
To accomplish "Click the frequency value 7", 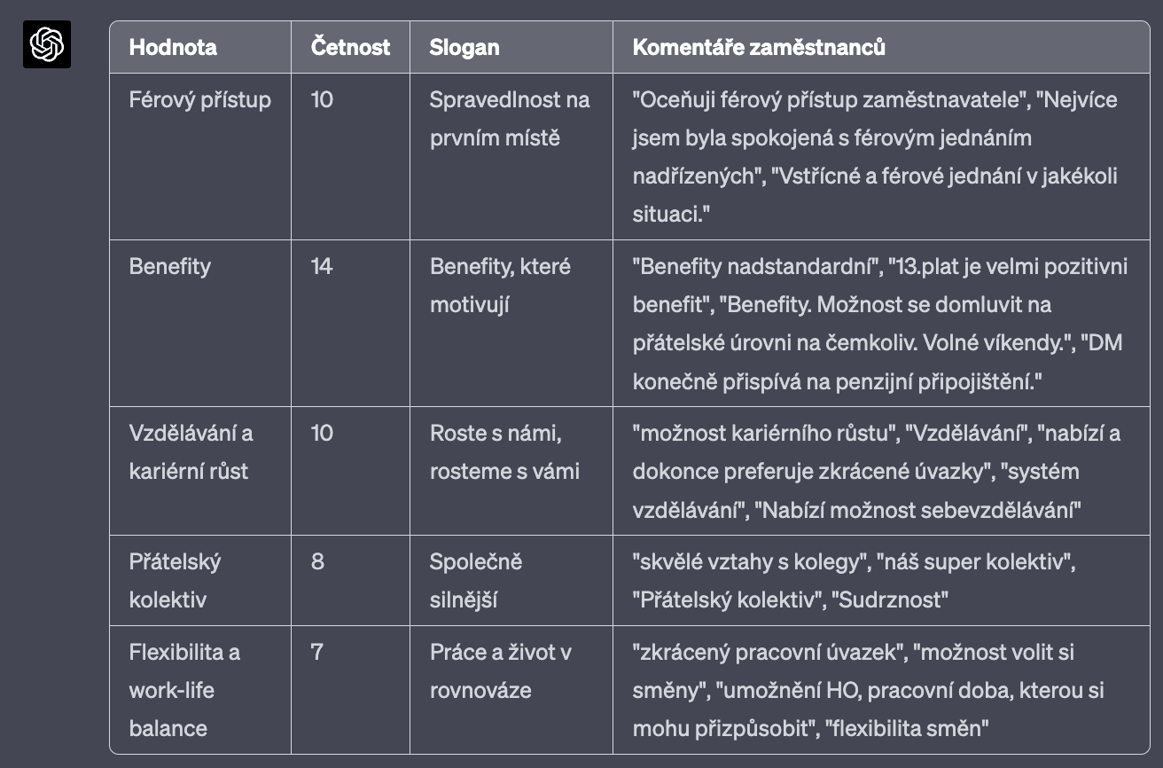I will click(x=317, y=652).
